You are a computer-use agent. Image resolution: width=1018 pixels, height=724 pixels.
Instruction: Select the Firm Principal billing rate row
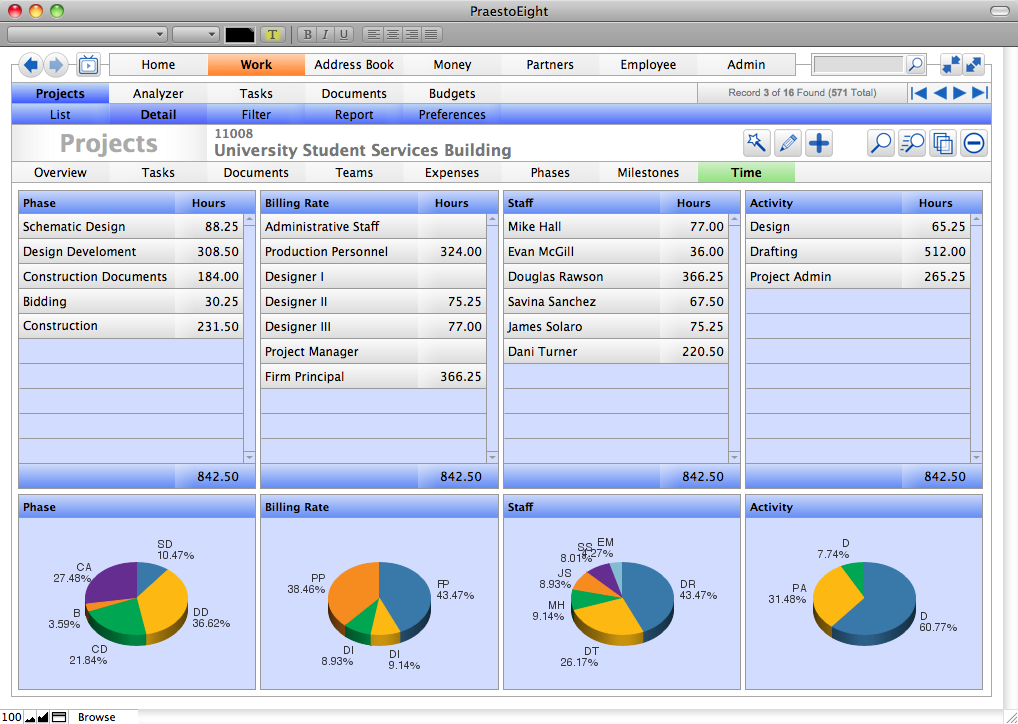373,377
